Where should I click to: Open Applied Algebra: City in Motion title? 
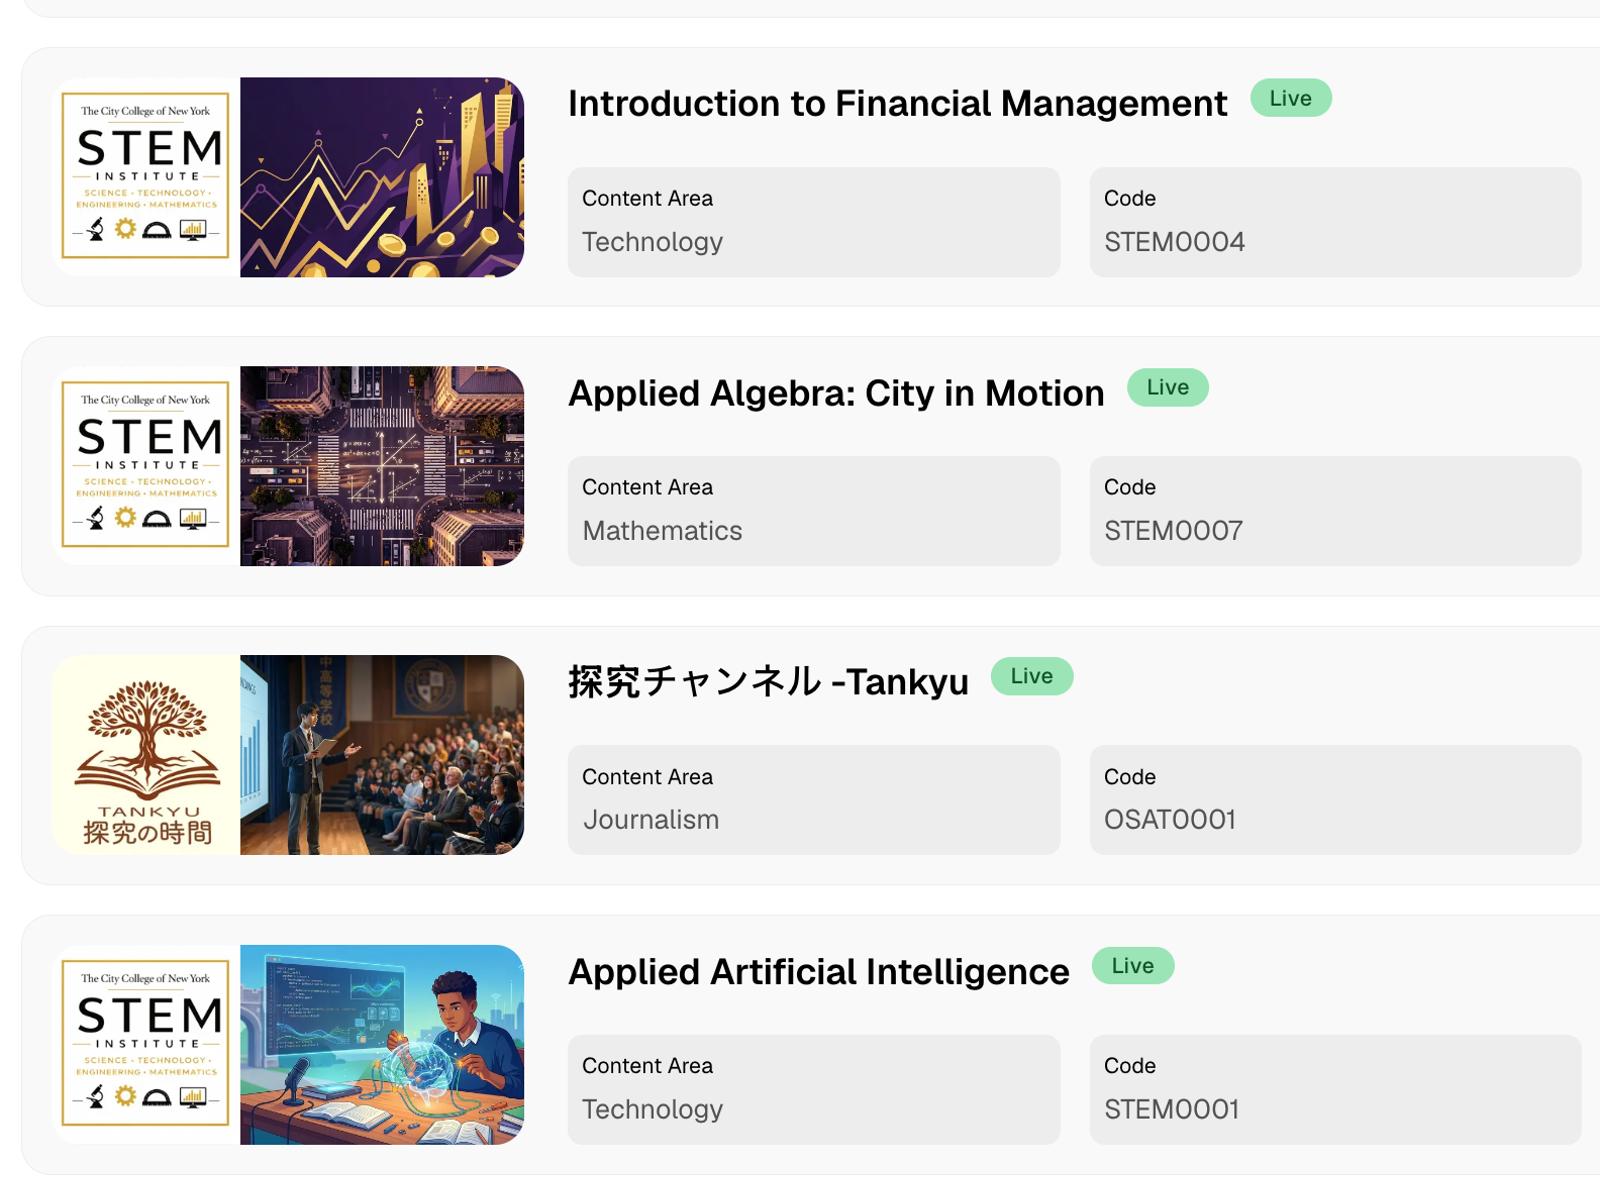836,393
